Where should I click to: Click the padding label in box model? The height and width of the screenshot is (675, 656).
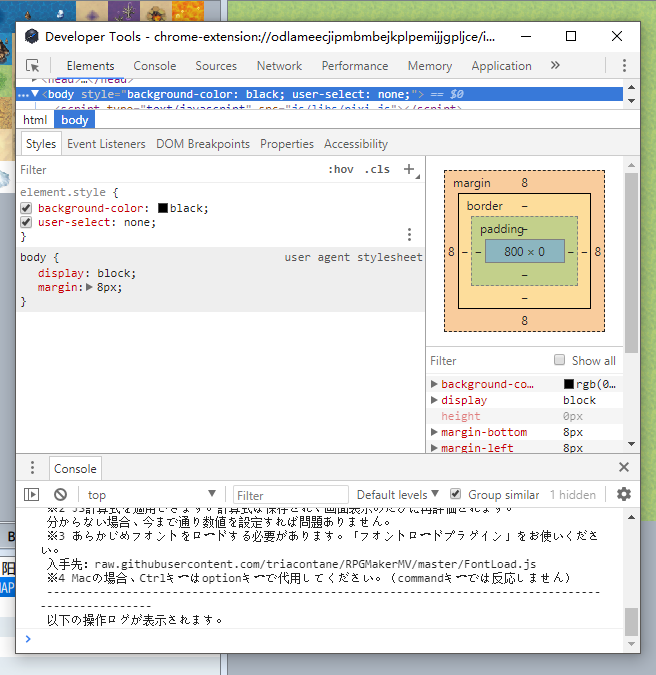(x=502, y=229)
